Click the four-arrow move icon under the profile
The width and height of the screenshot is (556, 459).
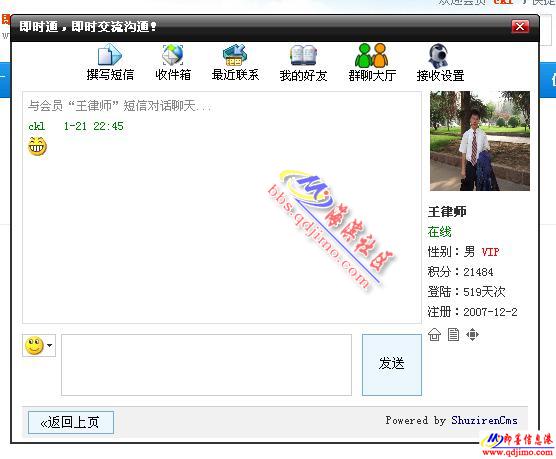(472, 334)
